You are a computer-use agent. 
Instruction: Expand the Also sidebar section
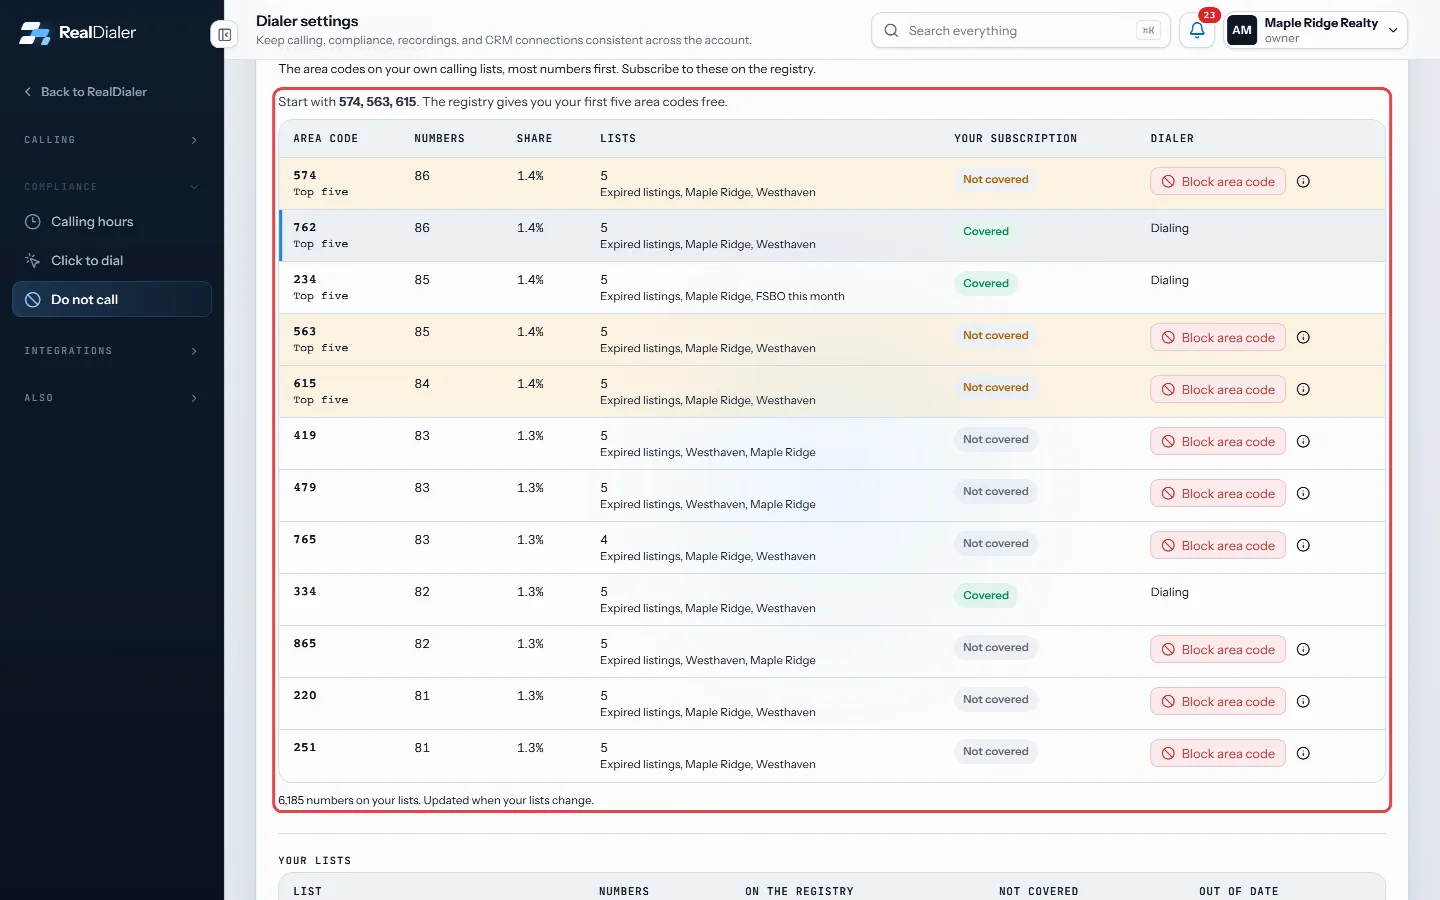[112, 398]
